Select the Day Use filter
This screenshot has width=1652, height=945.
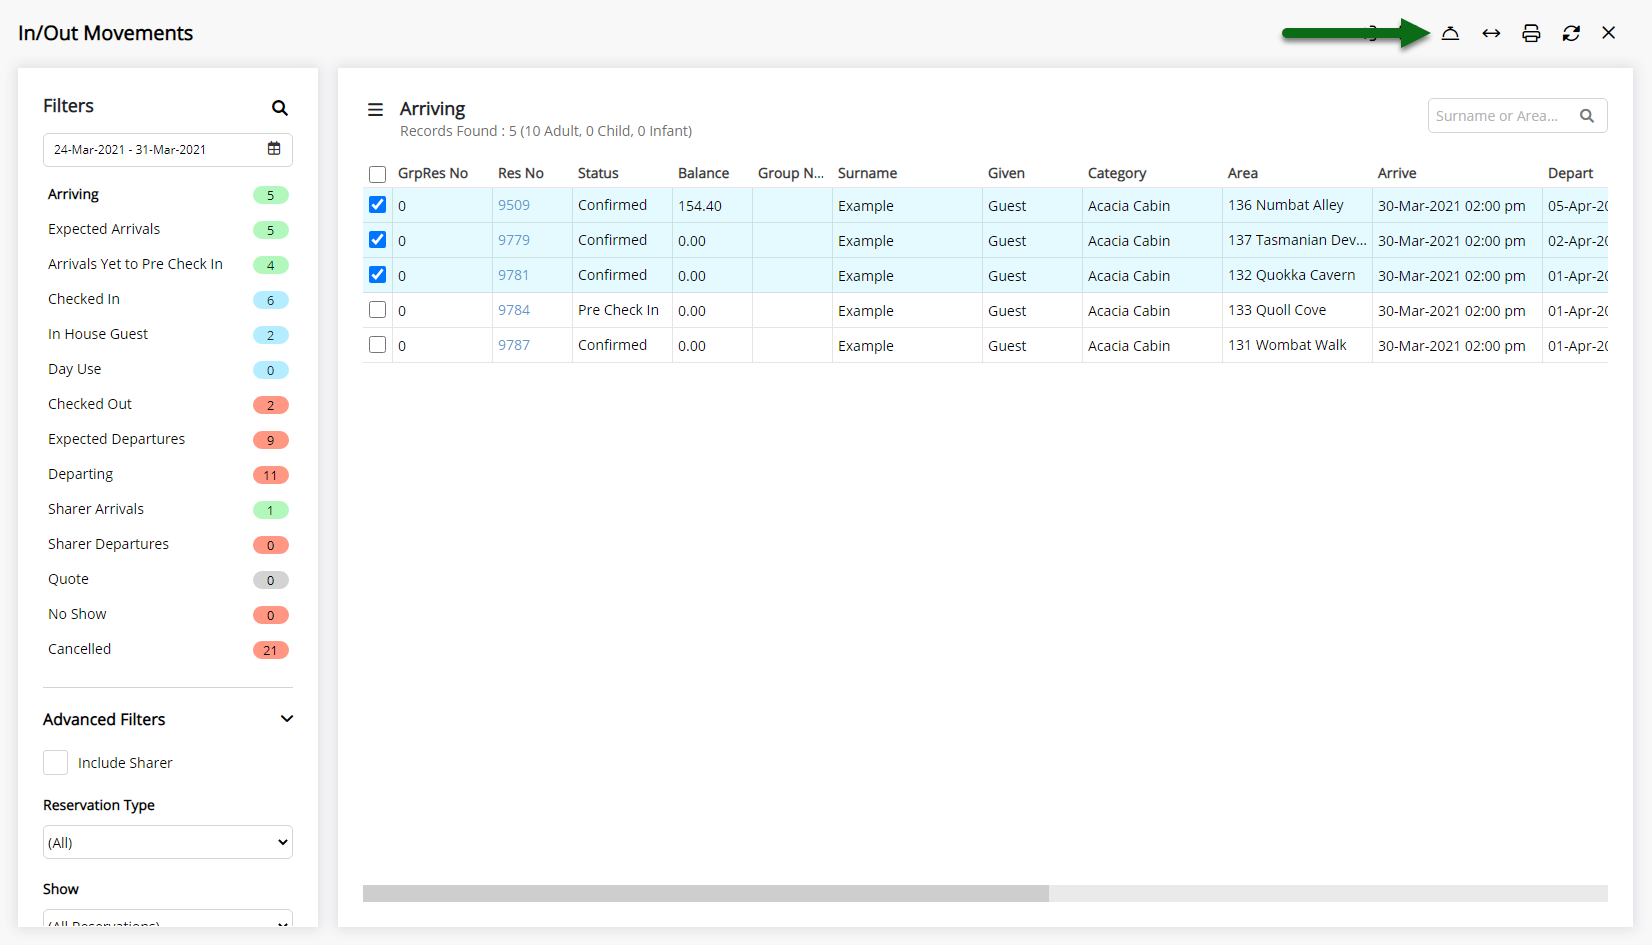click(74, 369)
